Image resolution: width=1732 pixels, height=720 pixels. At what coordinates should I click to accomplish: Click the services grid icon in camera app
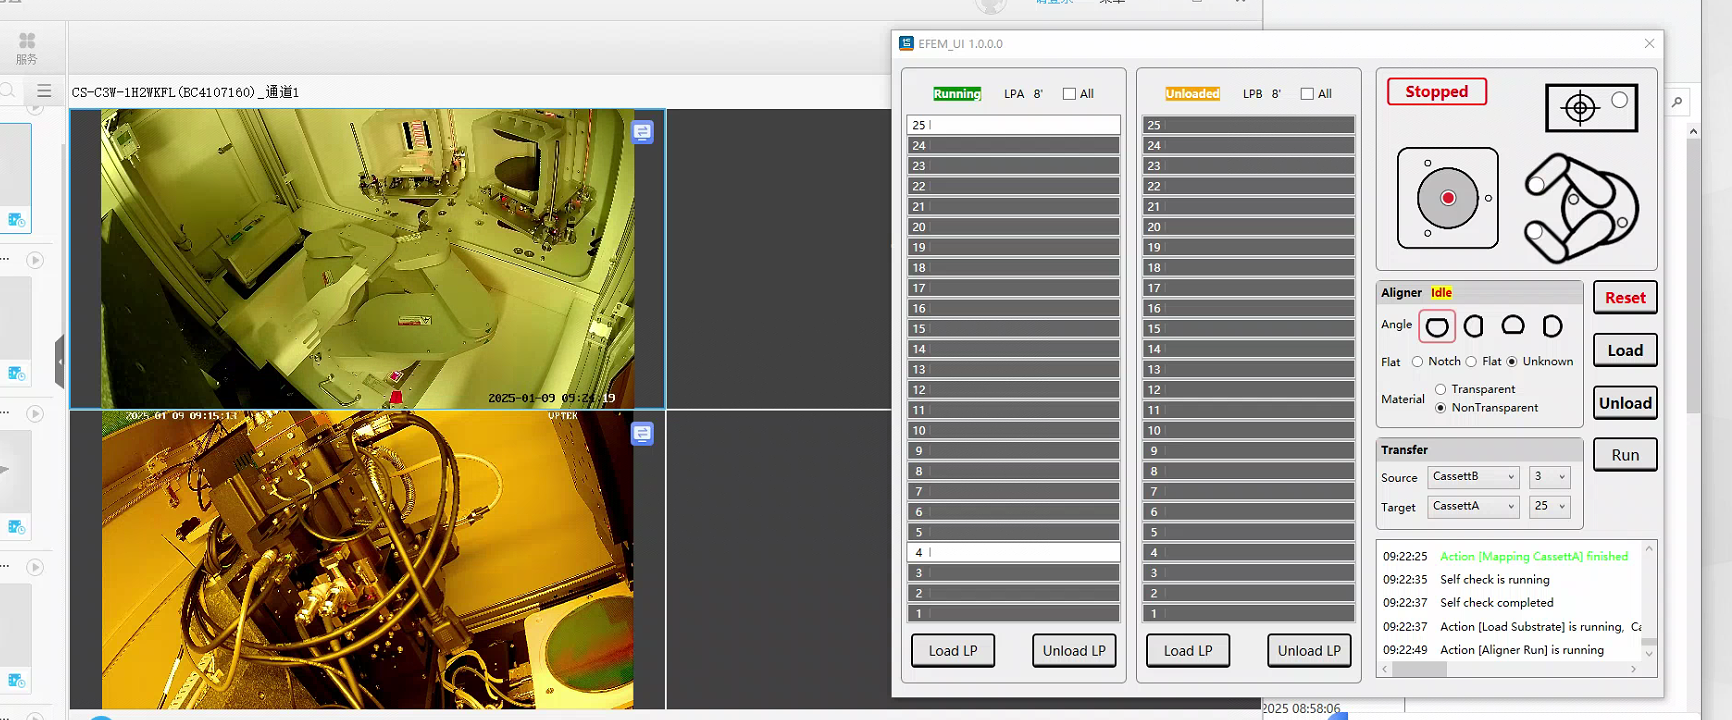(27, 40)
